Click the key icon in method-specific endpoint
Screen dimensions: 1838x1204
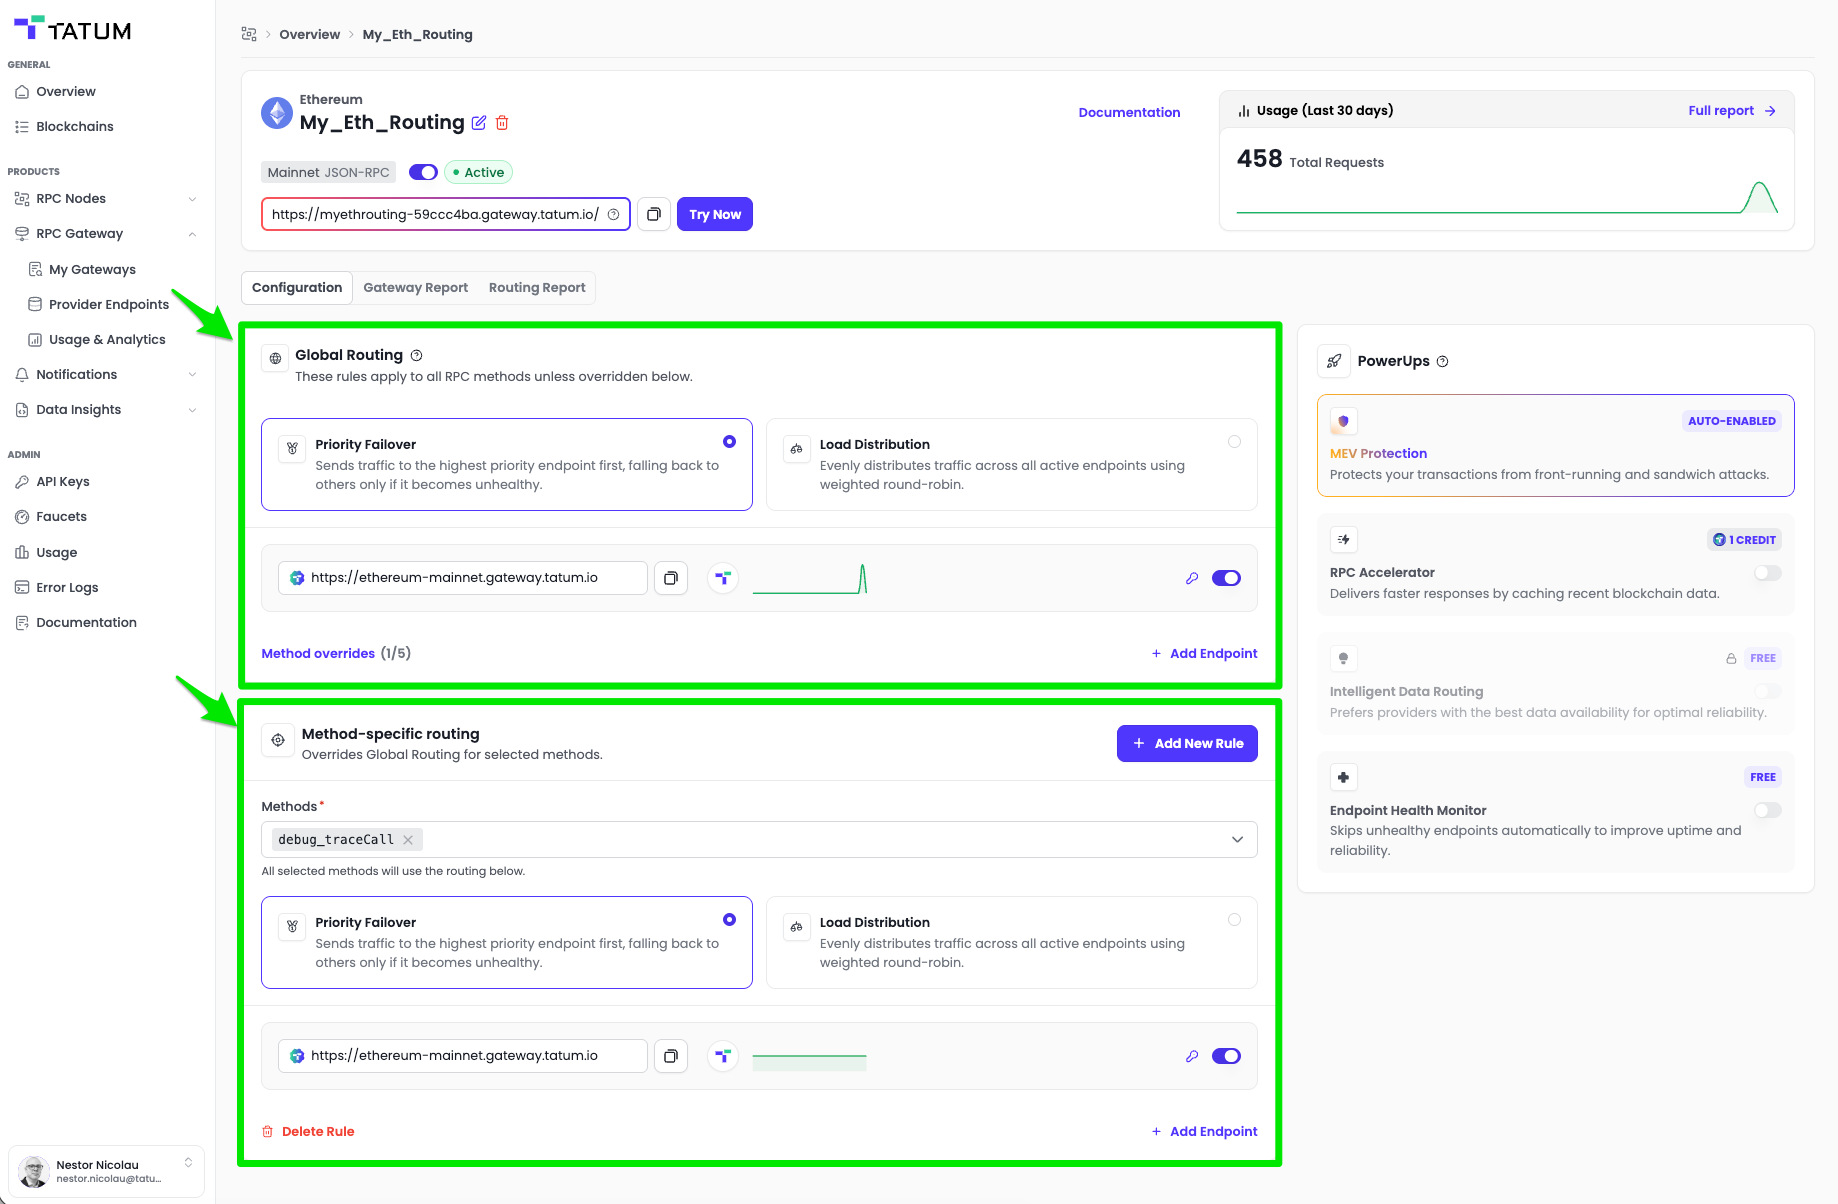pyautogui.click(x=1192, y=1056)
